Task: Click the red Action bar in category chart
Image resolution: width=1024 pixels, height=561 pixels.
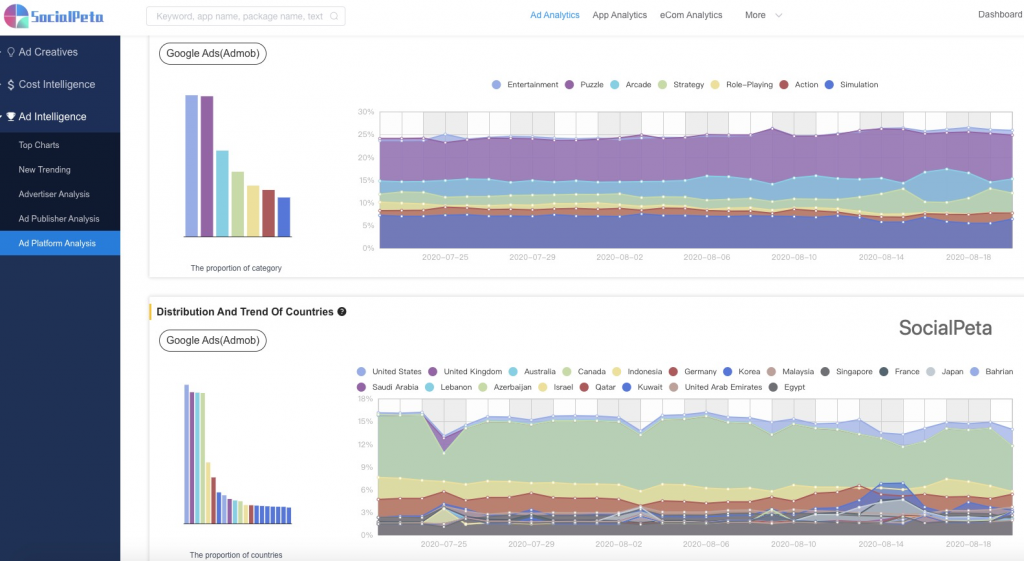Action: (x=268, y=213)
